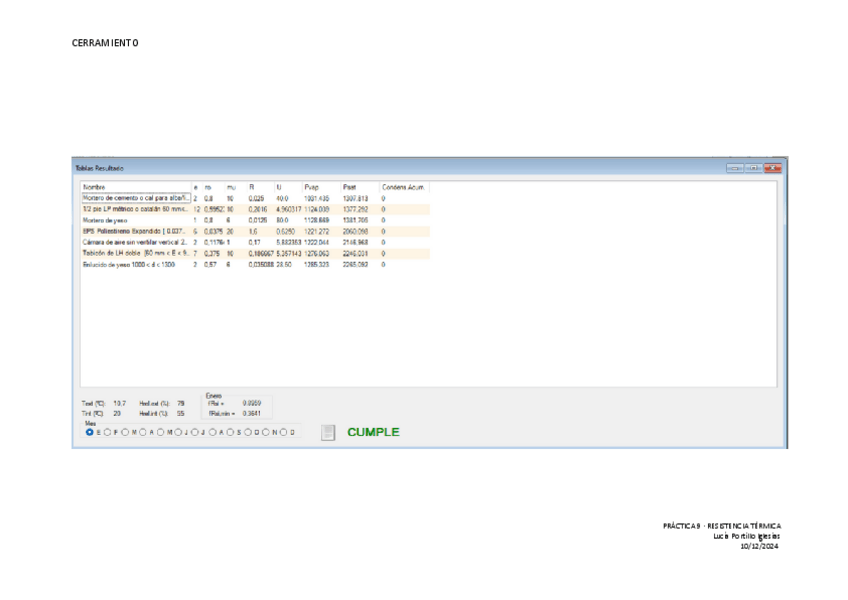Close the Tablas Resultado window
This screenshot has height=600, width=848.
click(x=773, y=168)
